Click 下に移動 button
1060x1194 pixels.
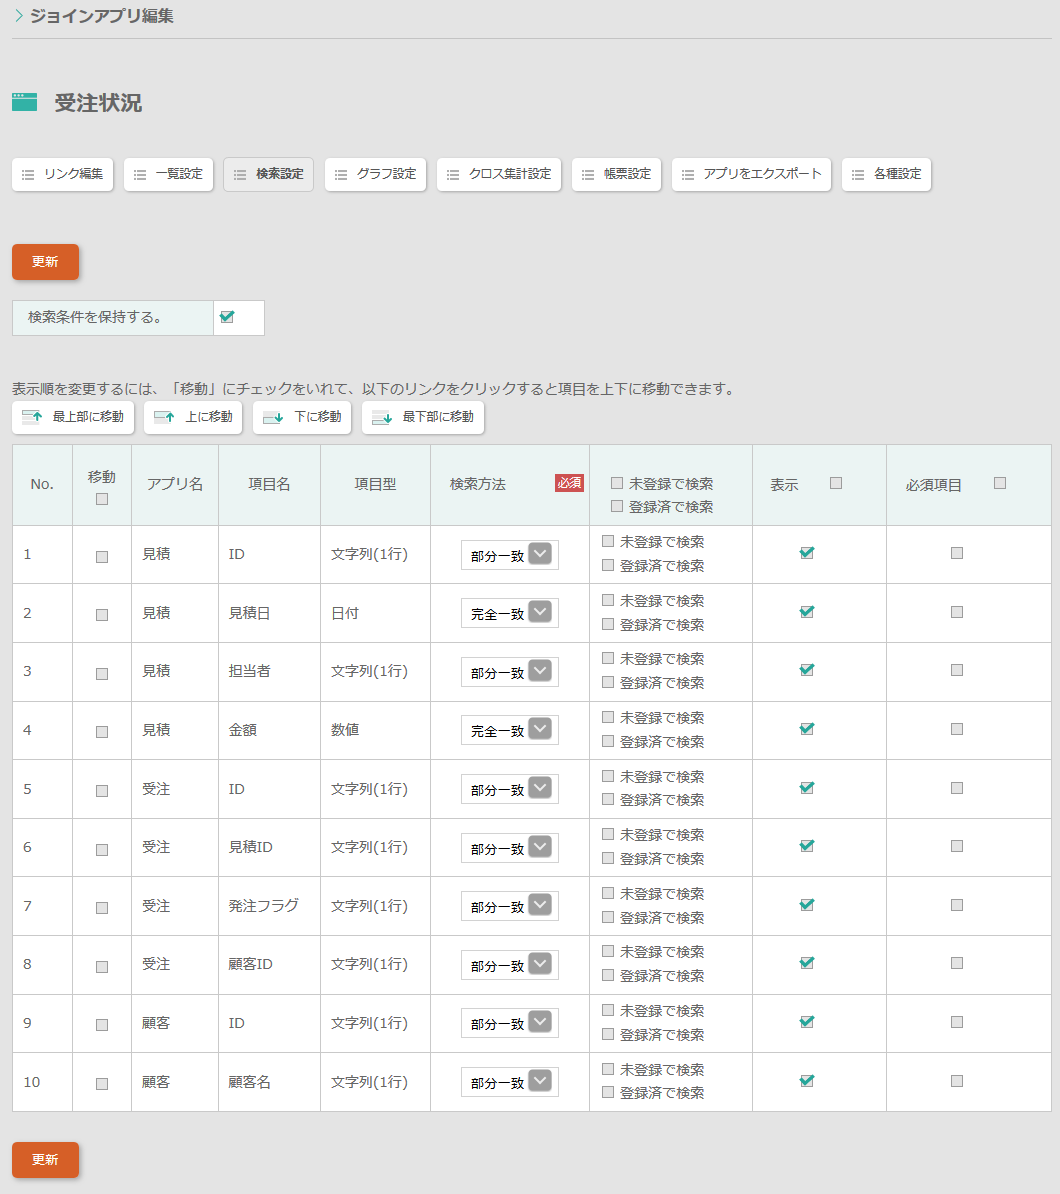point(302,417)
